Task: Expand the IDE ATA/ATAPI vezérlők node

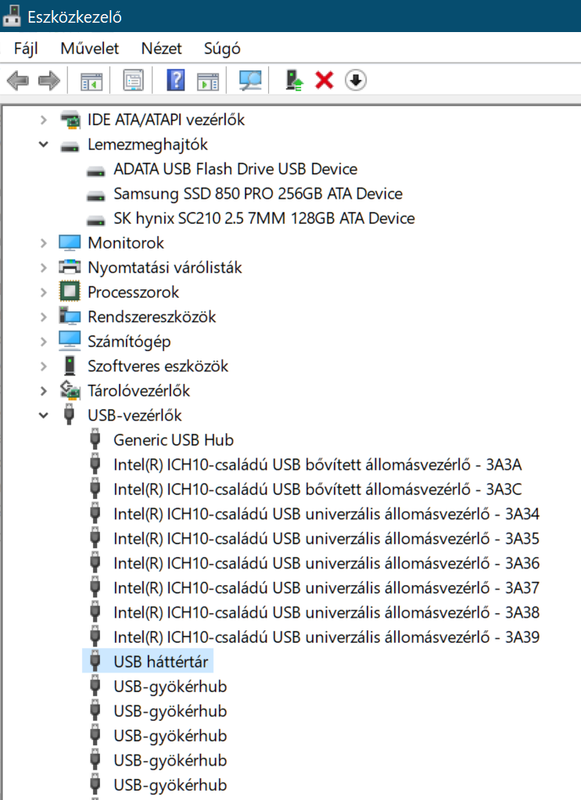Action: (x=44, y=120)
